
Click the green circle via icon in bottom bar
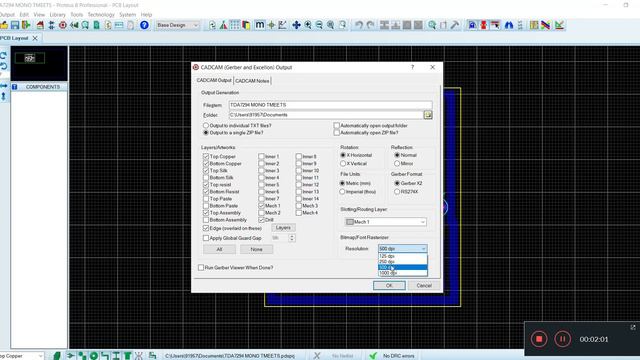[x=93, y=356]
